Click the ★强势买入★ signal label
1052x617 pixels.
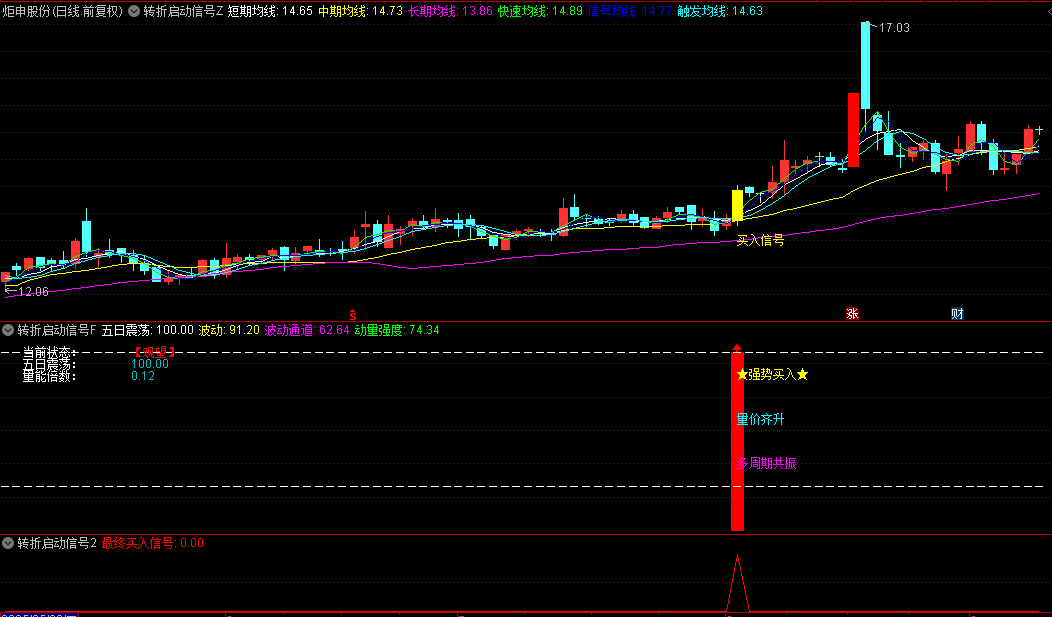point(772,375)
